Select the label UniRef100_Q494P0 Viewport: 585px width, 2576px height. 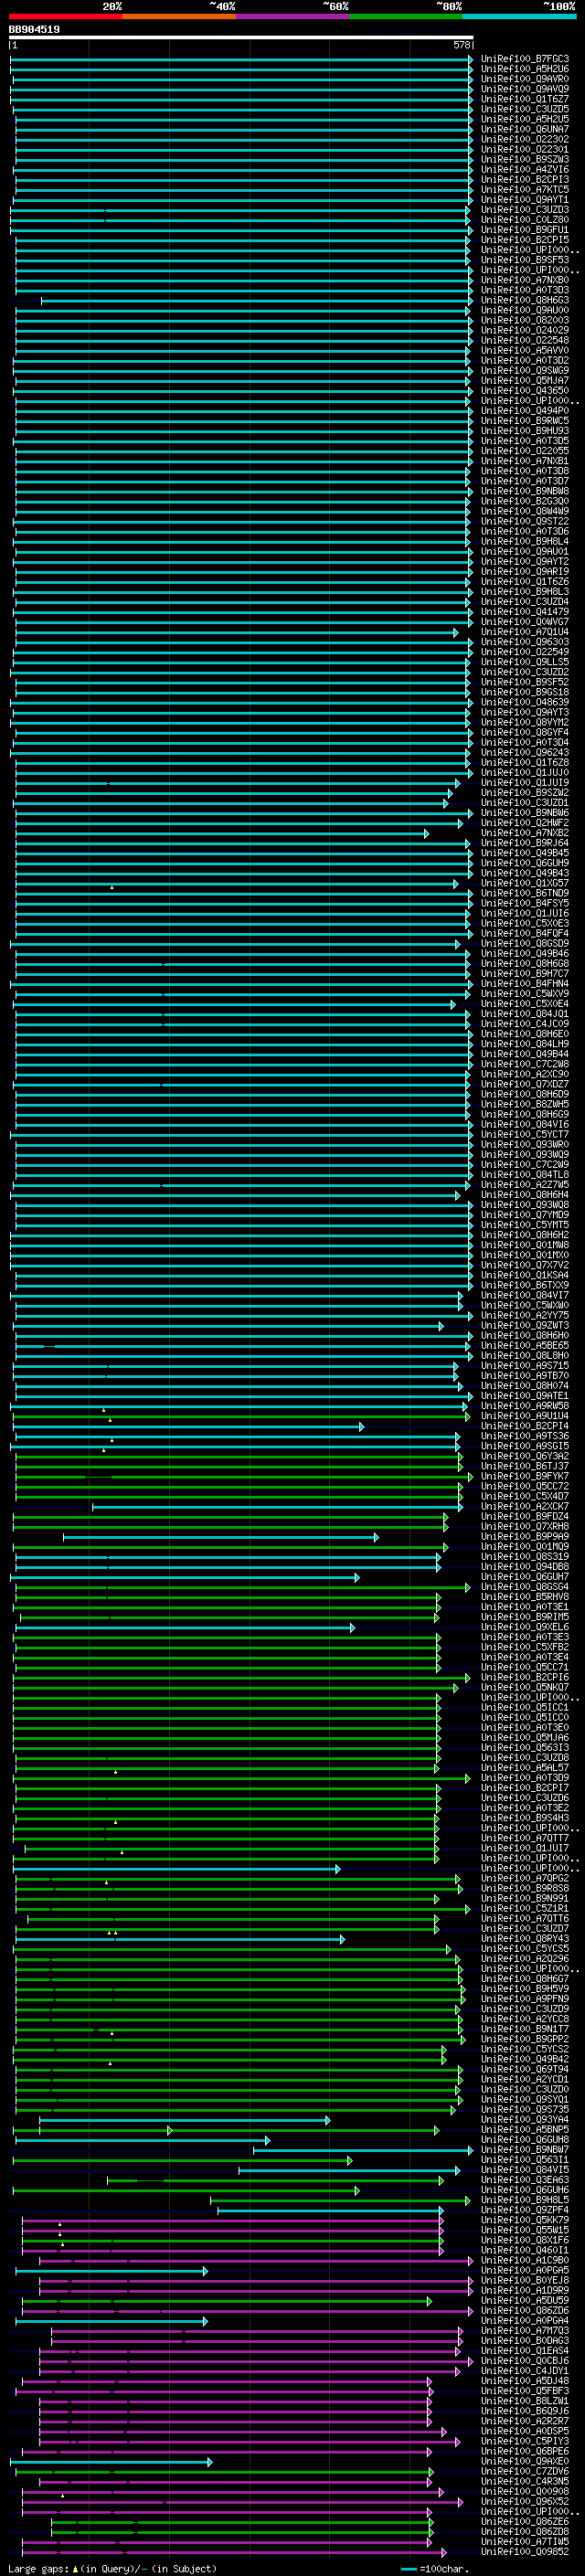click(x=524, y=411)
